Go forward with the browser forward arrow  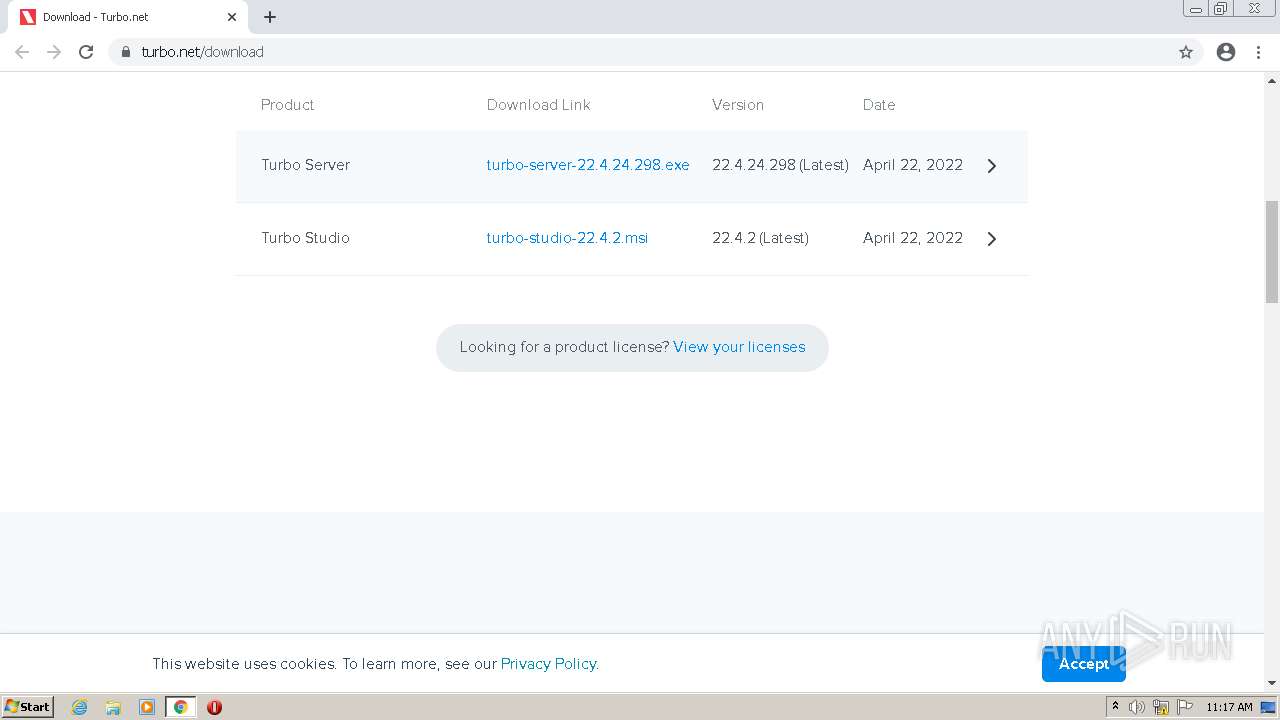(54, 52)
